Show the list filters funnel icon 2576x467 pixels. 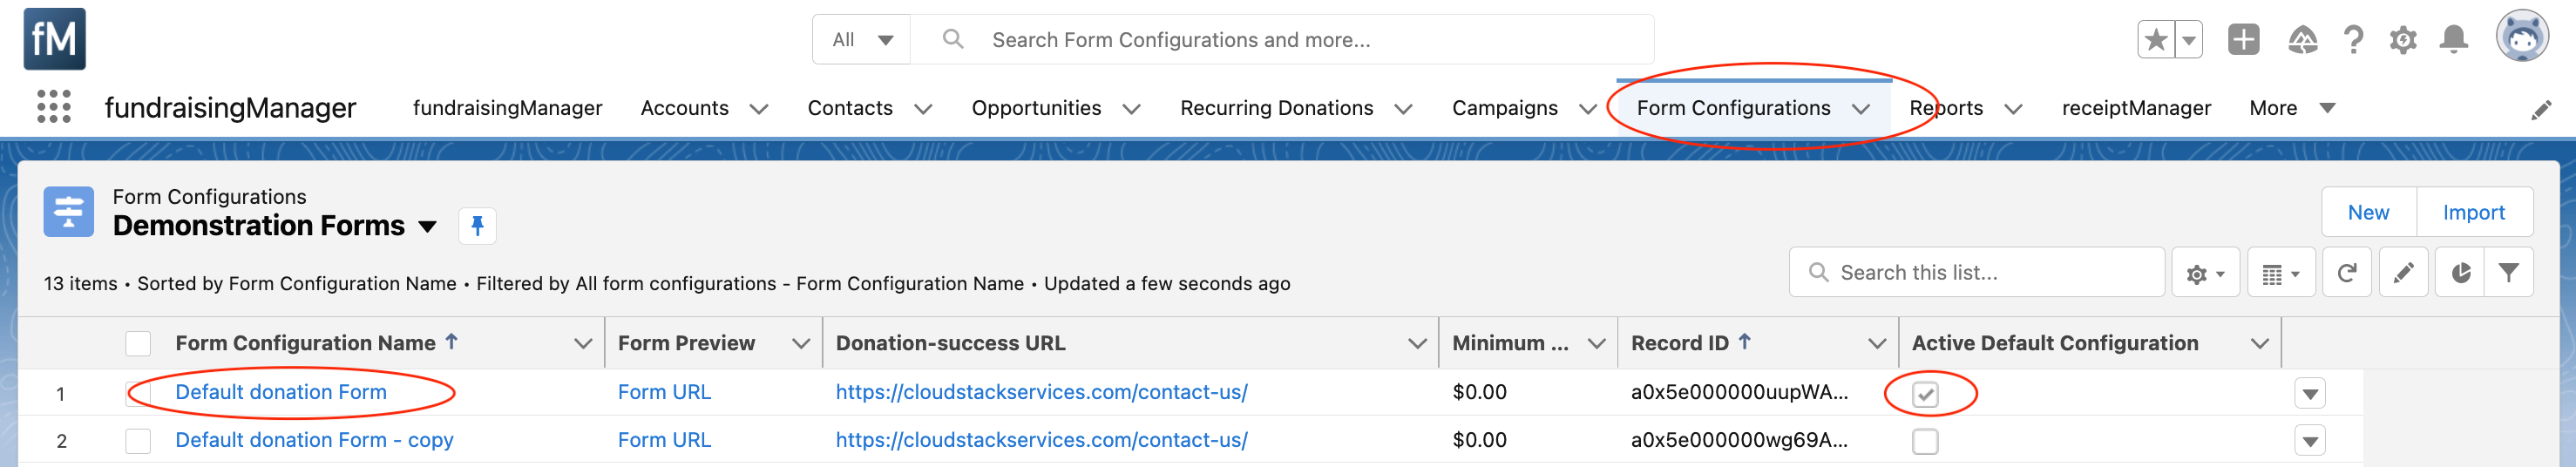coord(2508,273)
